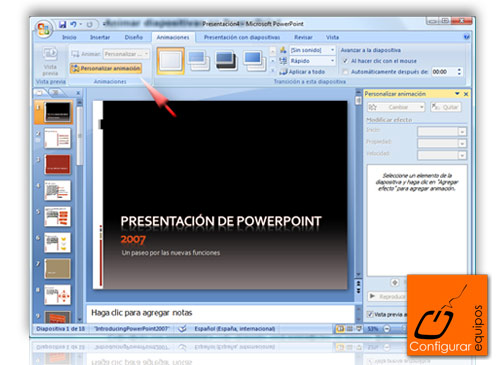Open Presentación con diapositivas tab

point(242,37)
